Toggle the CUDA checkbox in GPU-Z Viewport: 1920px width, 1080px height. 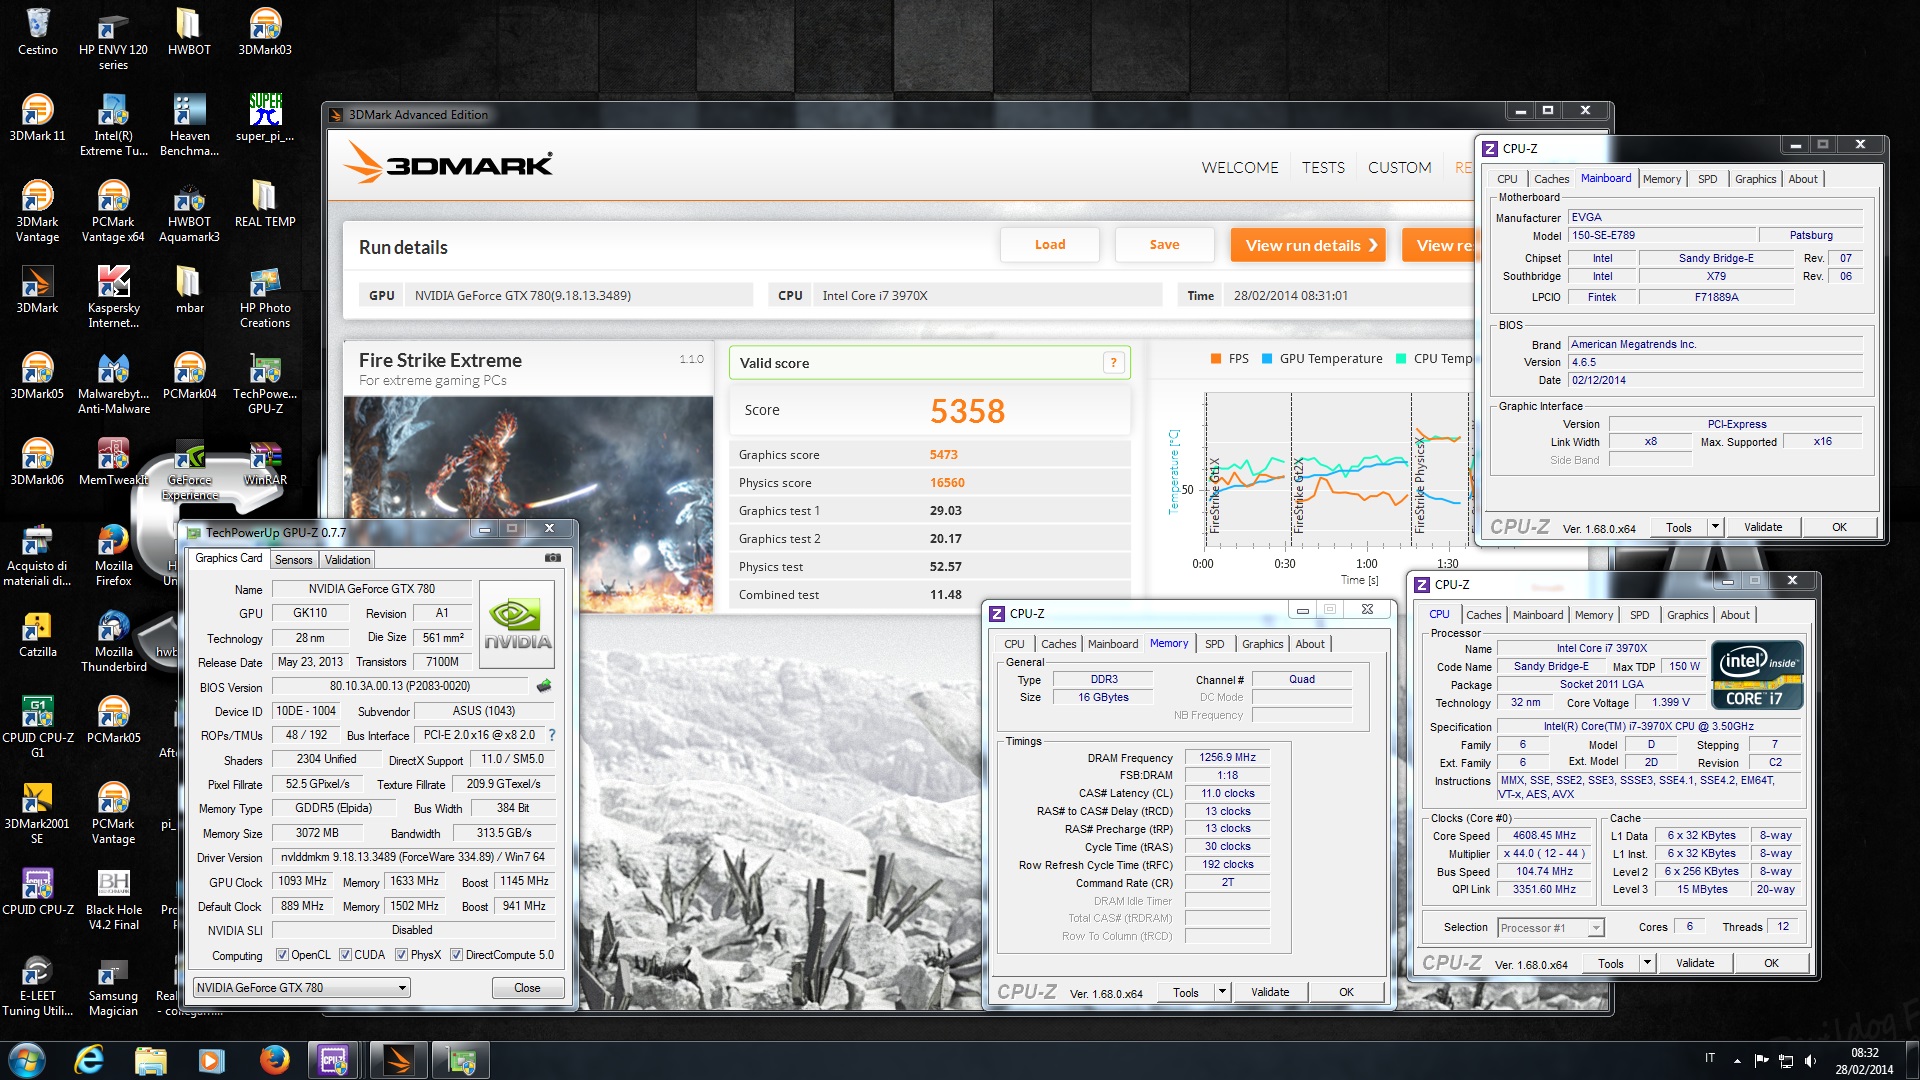pyautogui.click(x=345, y=955)
